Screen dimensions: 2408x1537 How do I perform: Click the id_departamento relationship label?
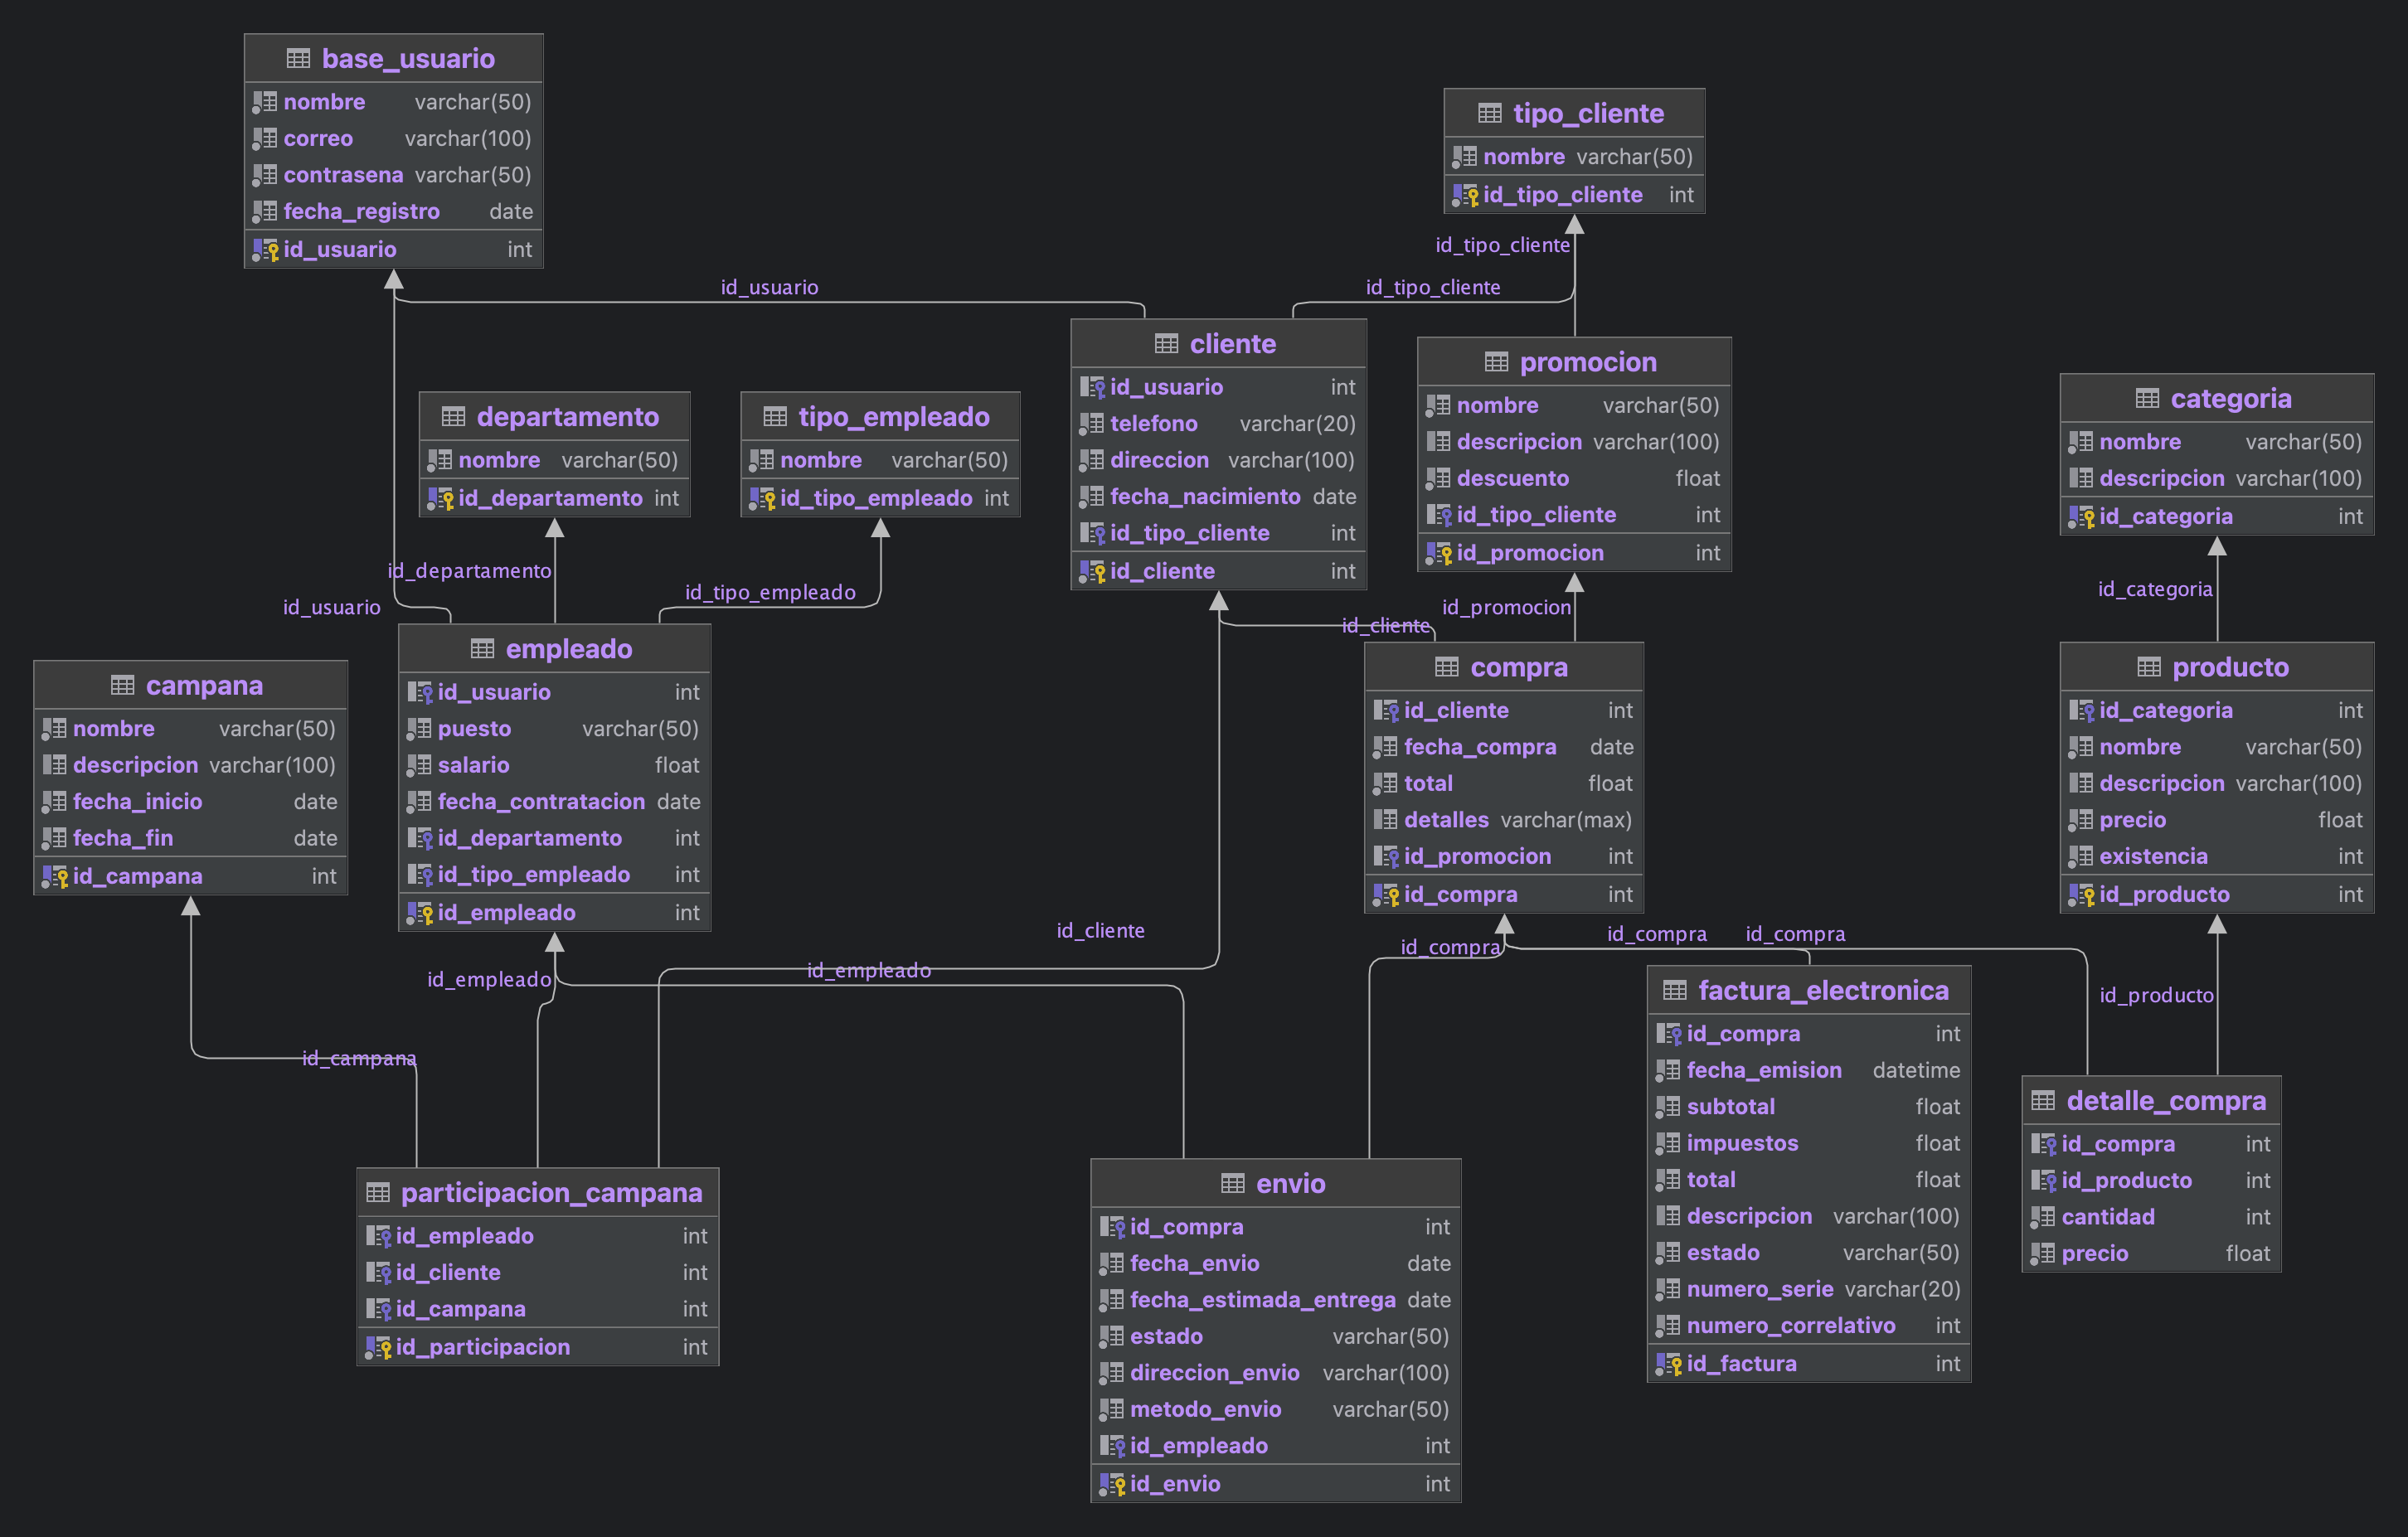click(469, 571)
